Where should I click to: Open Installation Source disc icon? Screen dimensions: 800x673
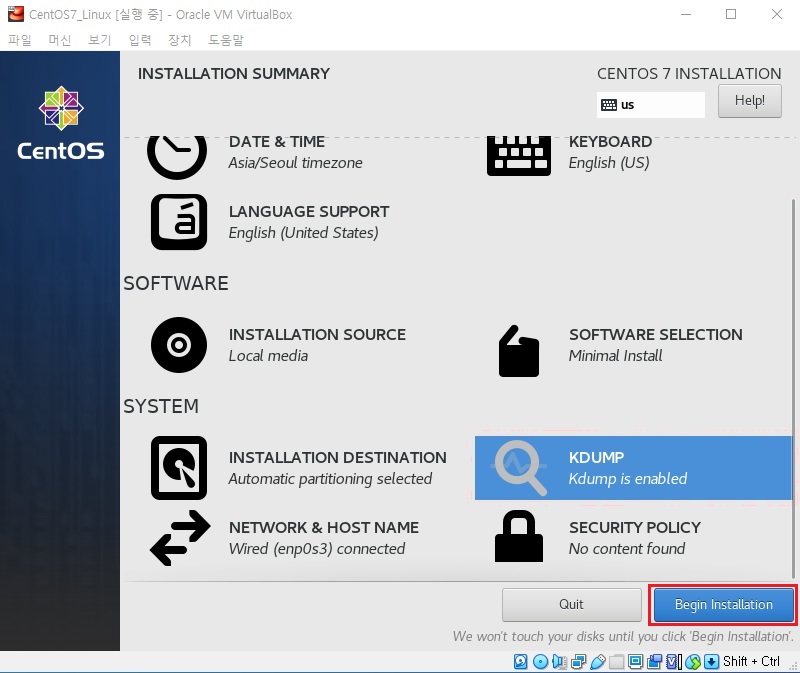[x=179, y=345]
